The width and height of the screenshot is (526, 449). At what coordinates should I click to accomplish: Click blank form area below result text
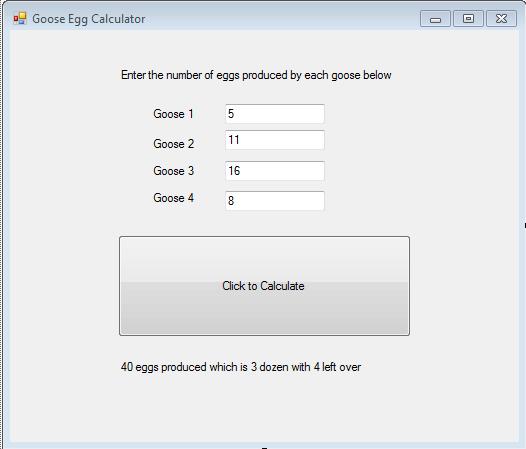(264, 408)
